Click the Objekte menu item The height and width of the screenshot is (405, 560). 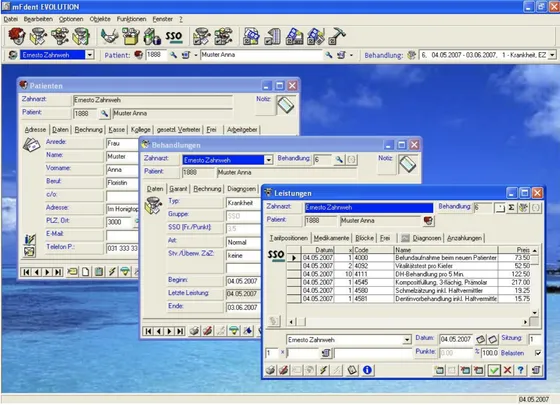point(100,19)
